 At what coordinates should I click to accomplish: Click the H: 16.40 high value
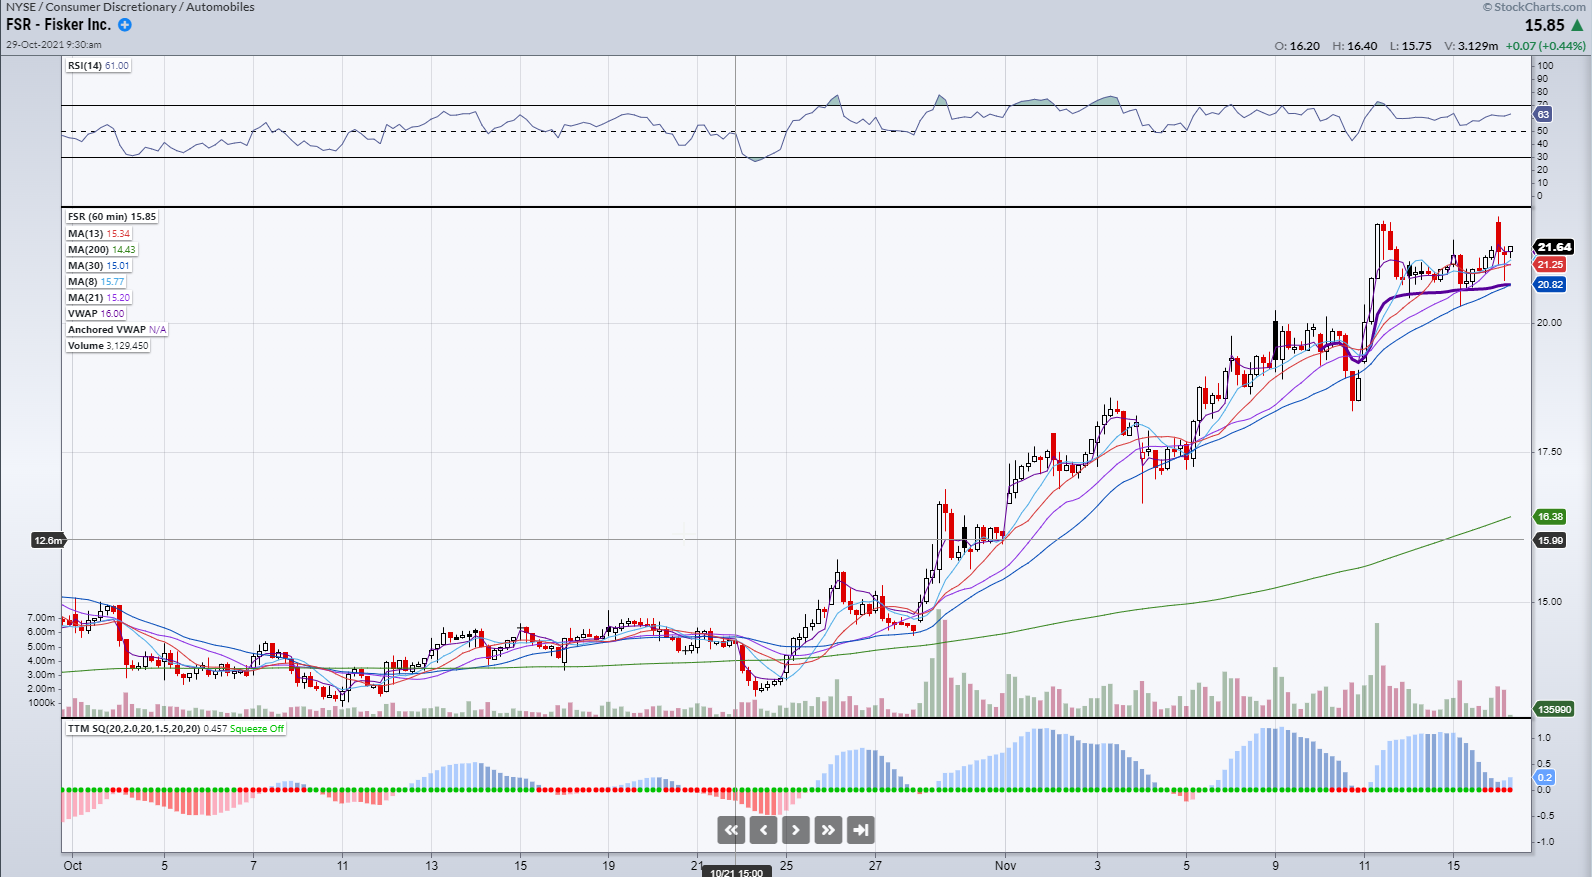[x=1355, y=46]
